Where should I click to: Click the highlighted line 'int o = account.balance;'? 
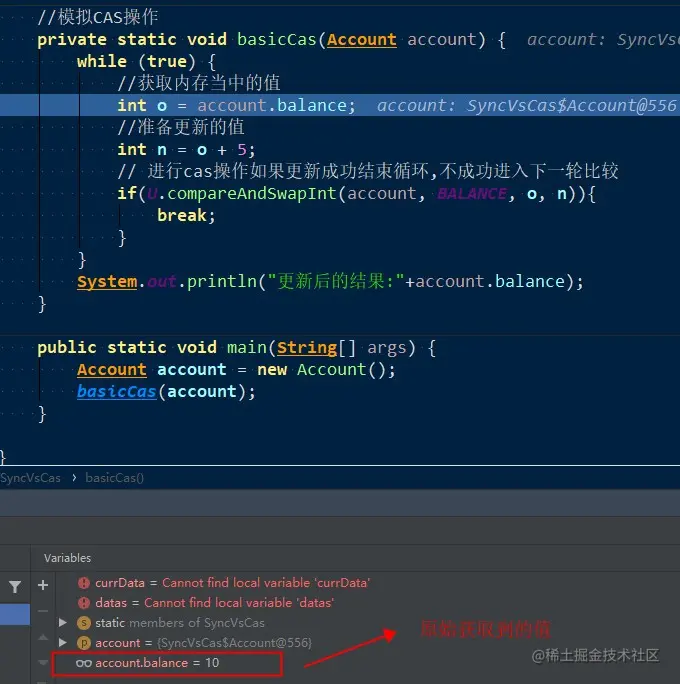237,105
